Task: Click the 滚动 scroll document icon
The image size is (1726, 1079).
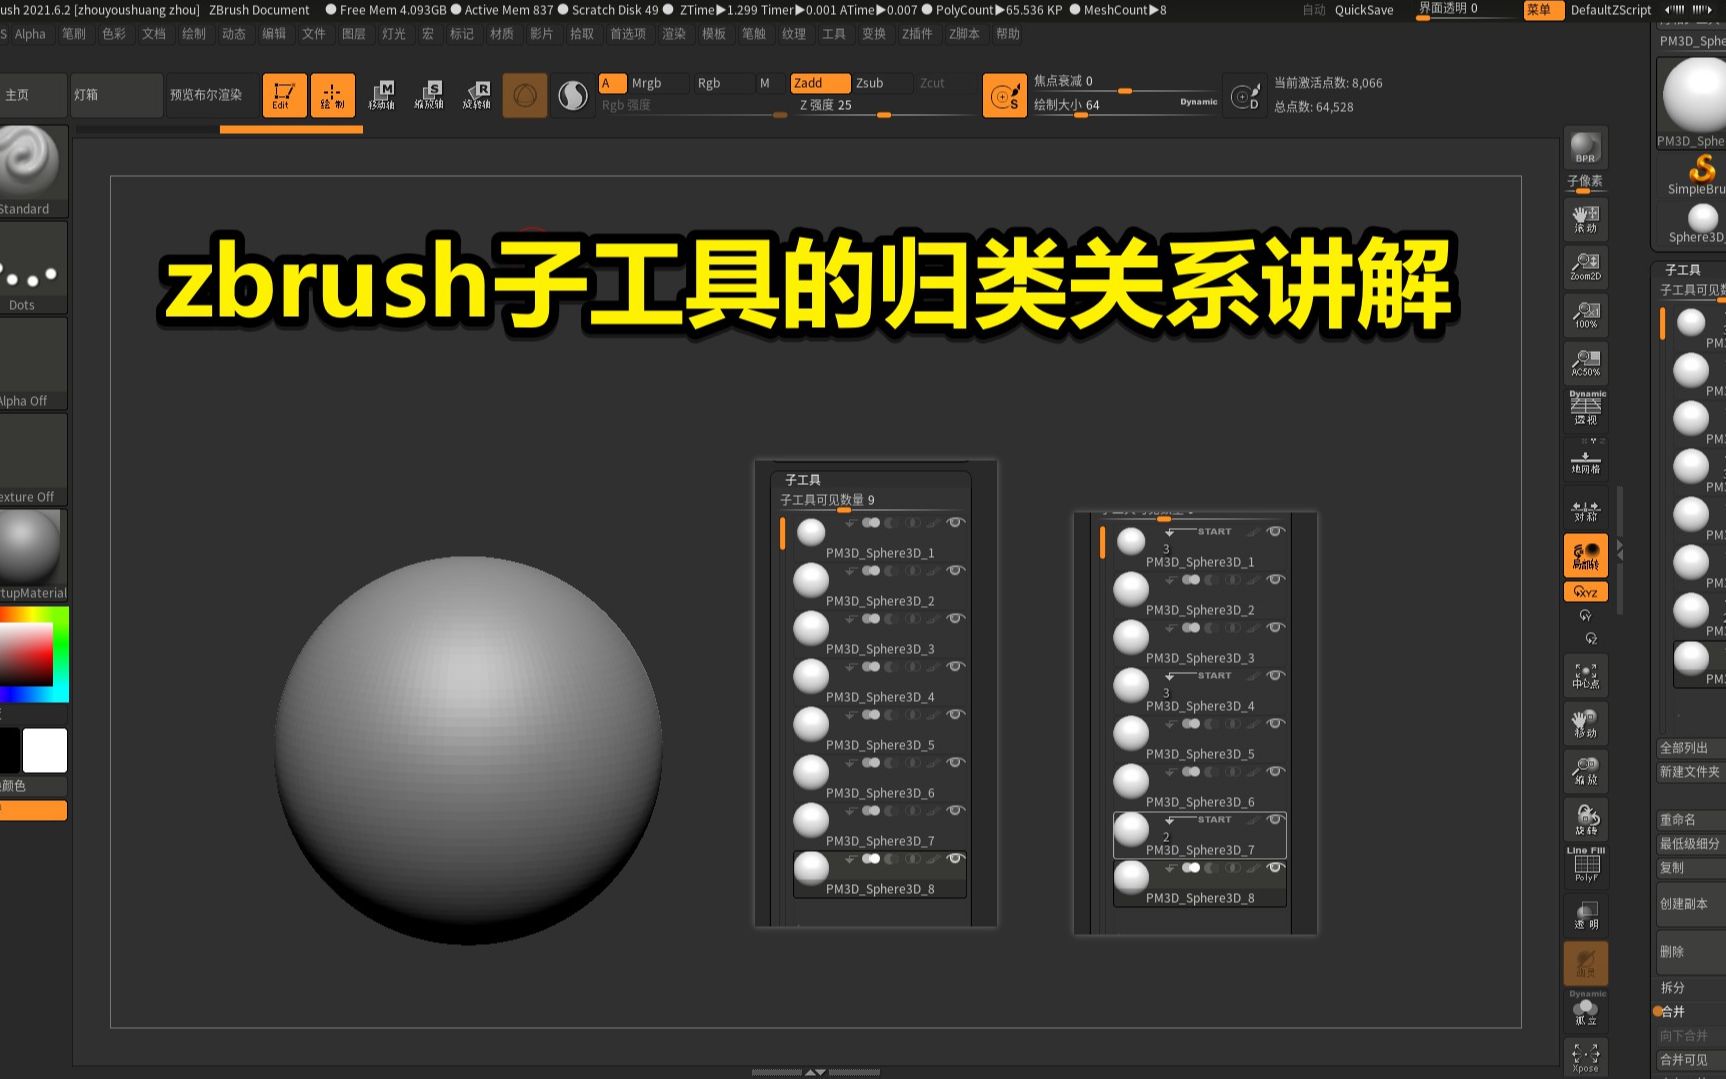Action: point(1585,219)
